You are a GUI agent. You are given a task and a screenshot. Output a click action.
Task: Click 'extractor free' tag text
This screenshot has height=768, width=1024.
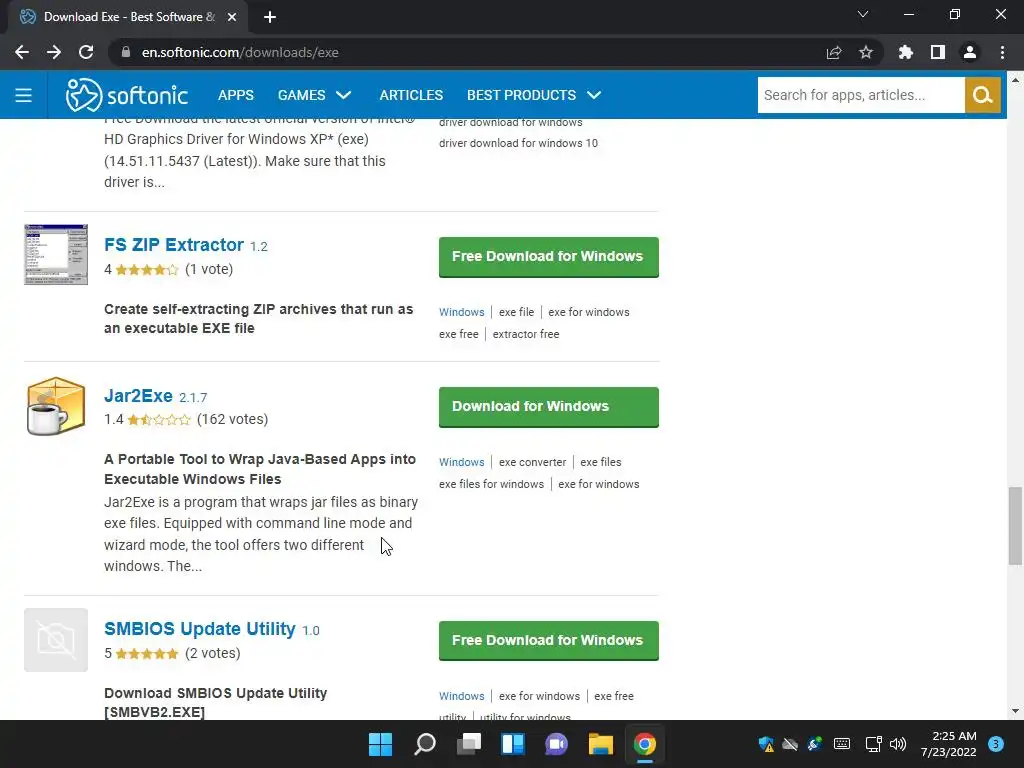526,334
